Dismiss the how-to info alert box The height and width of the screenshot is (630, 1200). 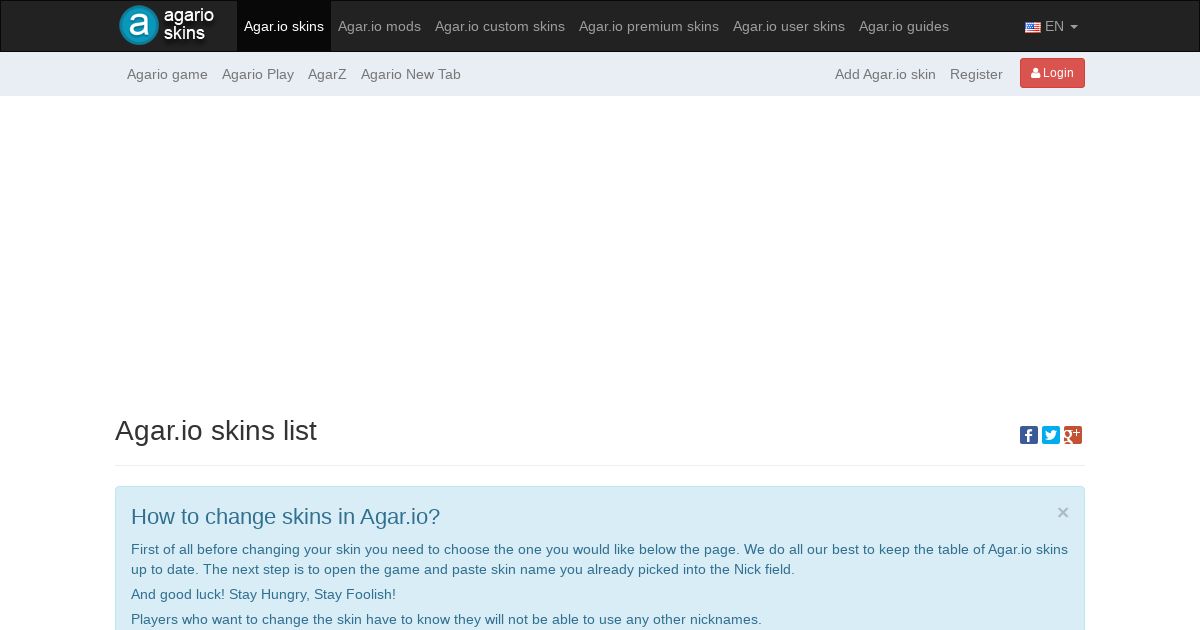click(1063, 512)
